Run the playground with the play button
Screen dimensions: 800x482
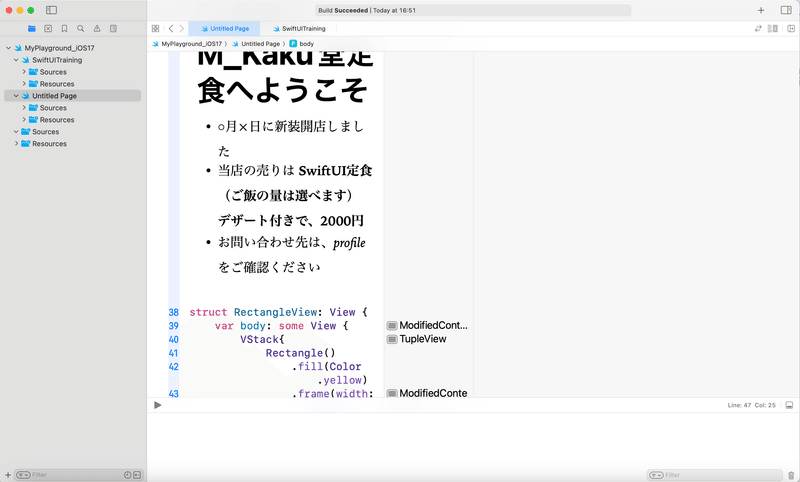click(158, 405)
